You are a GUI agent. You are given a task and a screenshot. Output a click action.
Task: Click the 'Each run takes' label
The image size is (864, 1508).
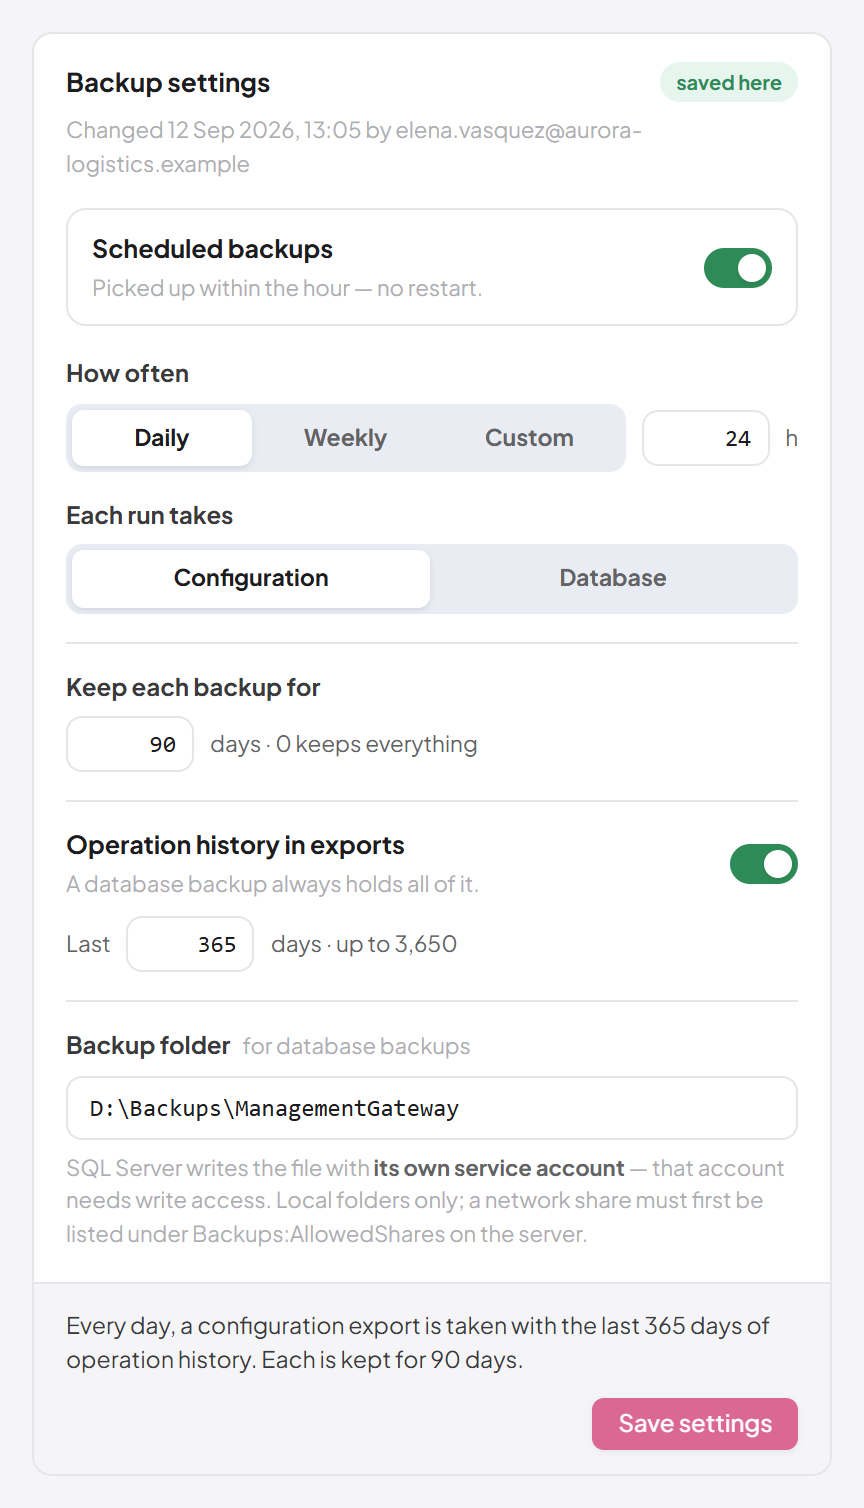pyautogui.click(x=149, y=515)
